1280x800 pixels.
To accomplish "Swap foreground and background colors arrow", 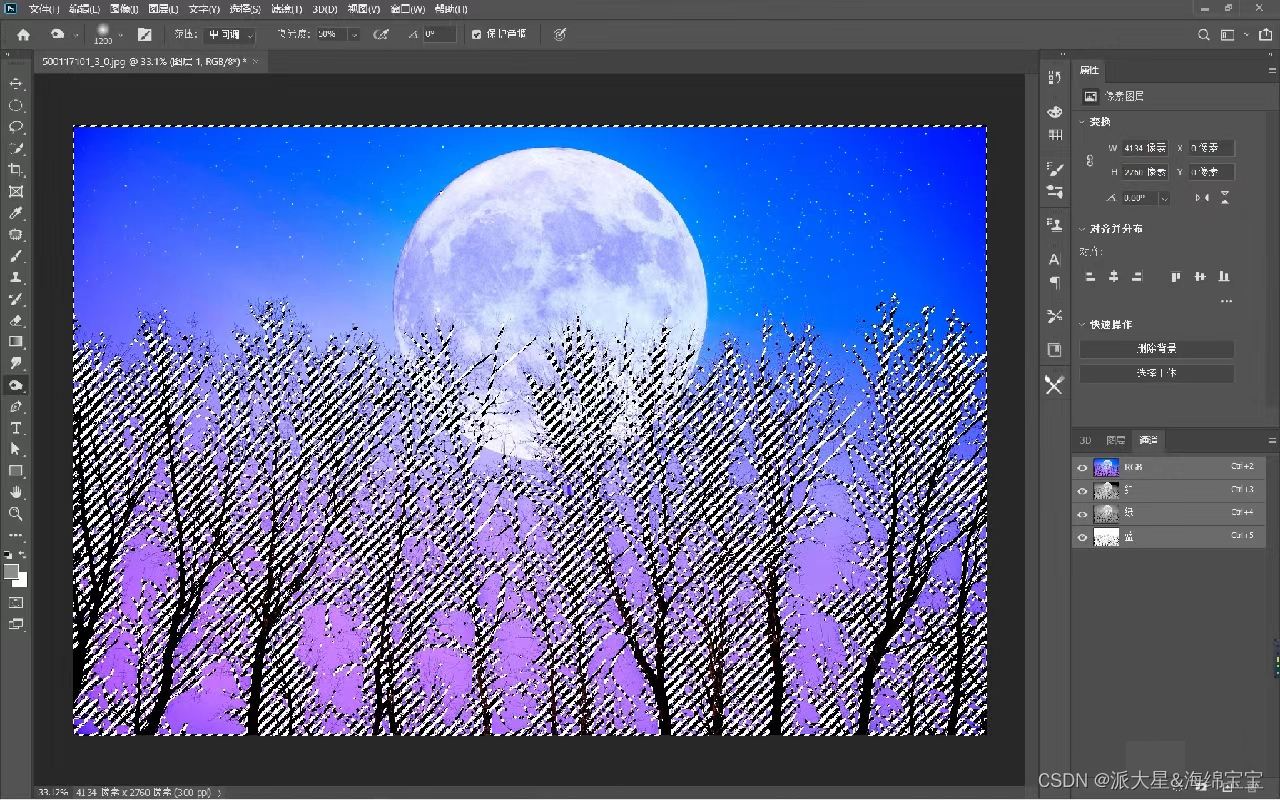I will pos(22,554).
